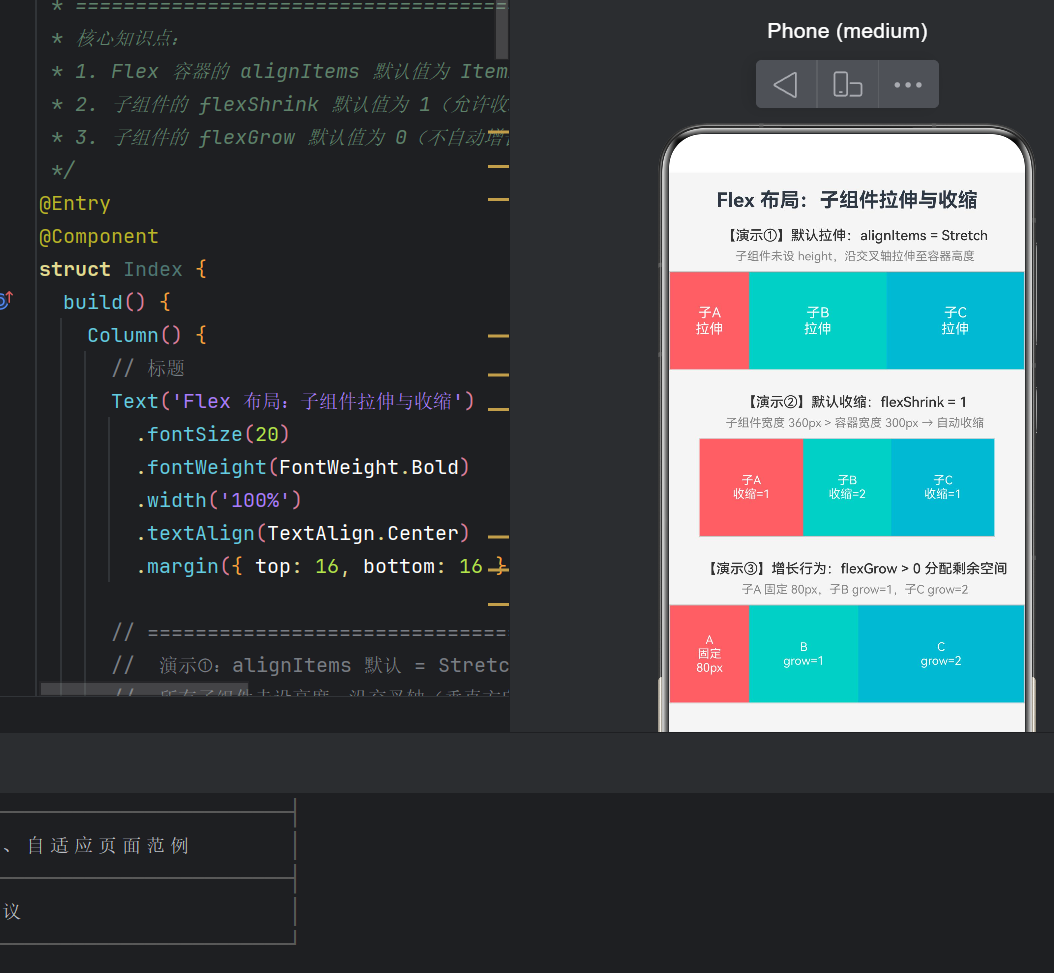1054x973 pixels.
Task: Click 'struct Index {' in the editor
Action: (x=123, y=269)
